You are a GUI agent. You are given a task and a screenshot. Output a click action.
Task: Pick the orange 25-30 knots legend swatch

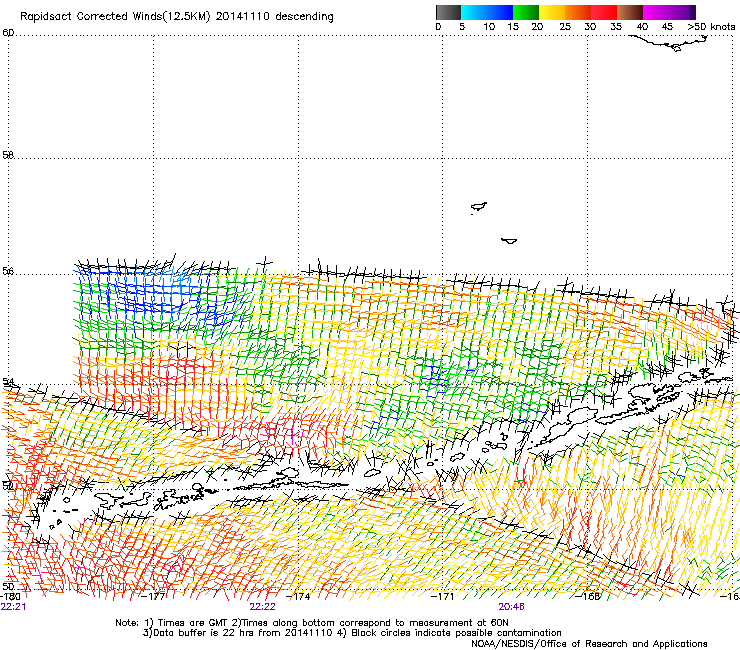578,12
